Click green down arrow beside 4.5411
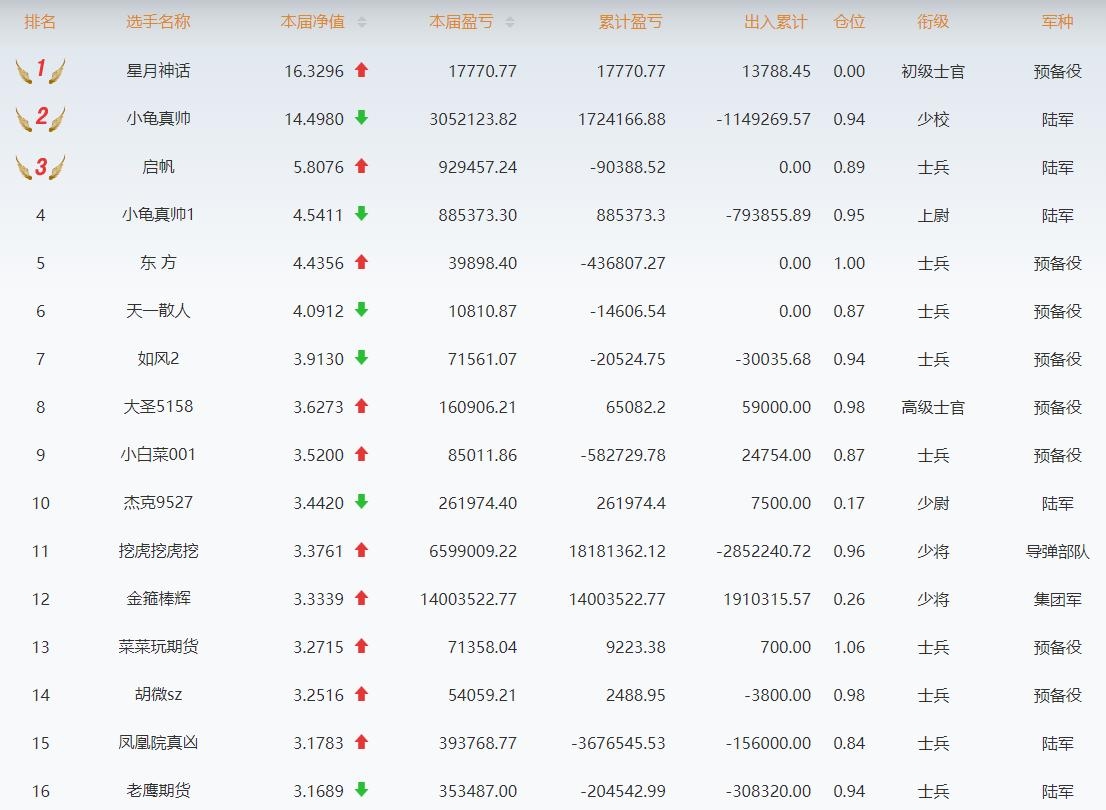 (x=362, y=214)
